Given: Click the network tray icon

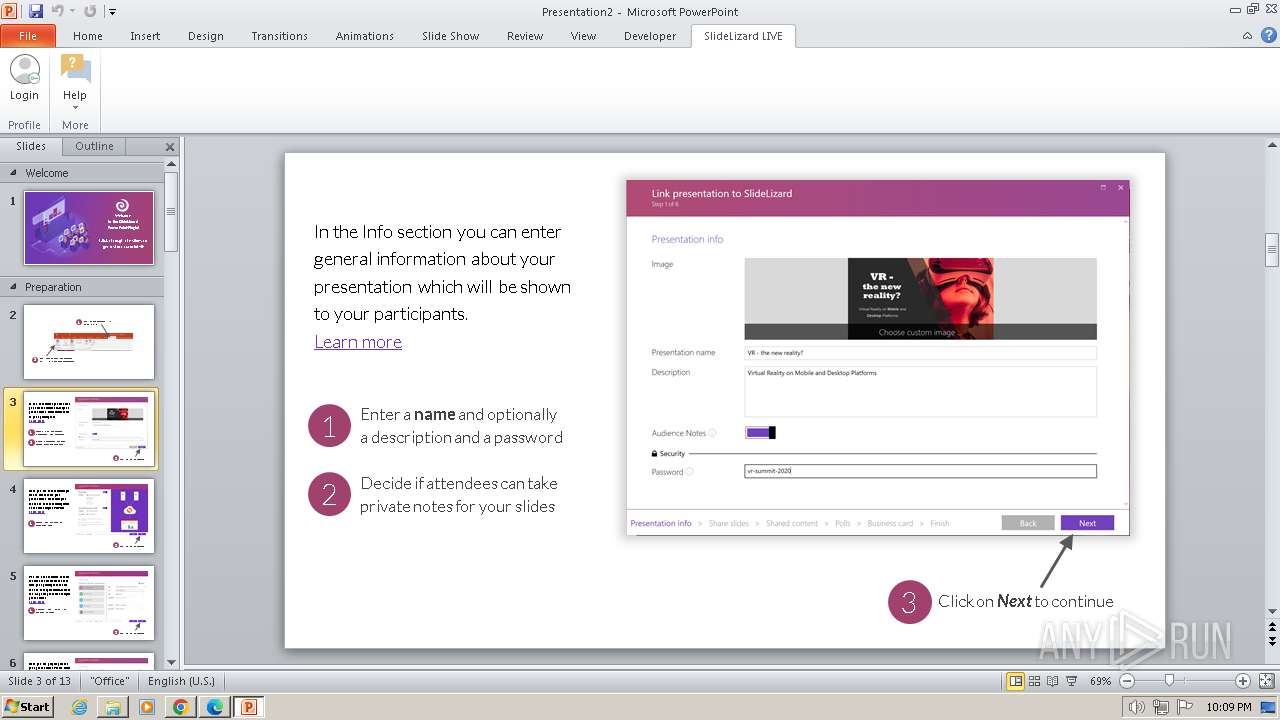Looking at the screenshot, I should pos(1161,708).
